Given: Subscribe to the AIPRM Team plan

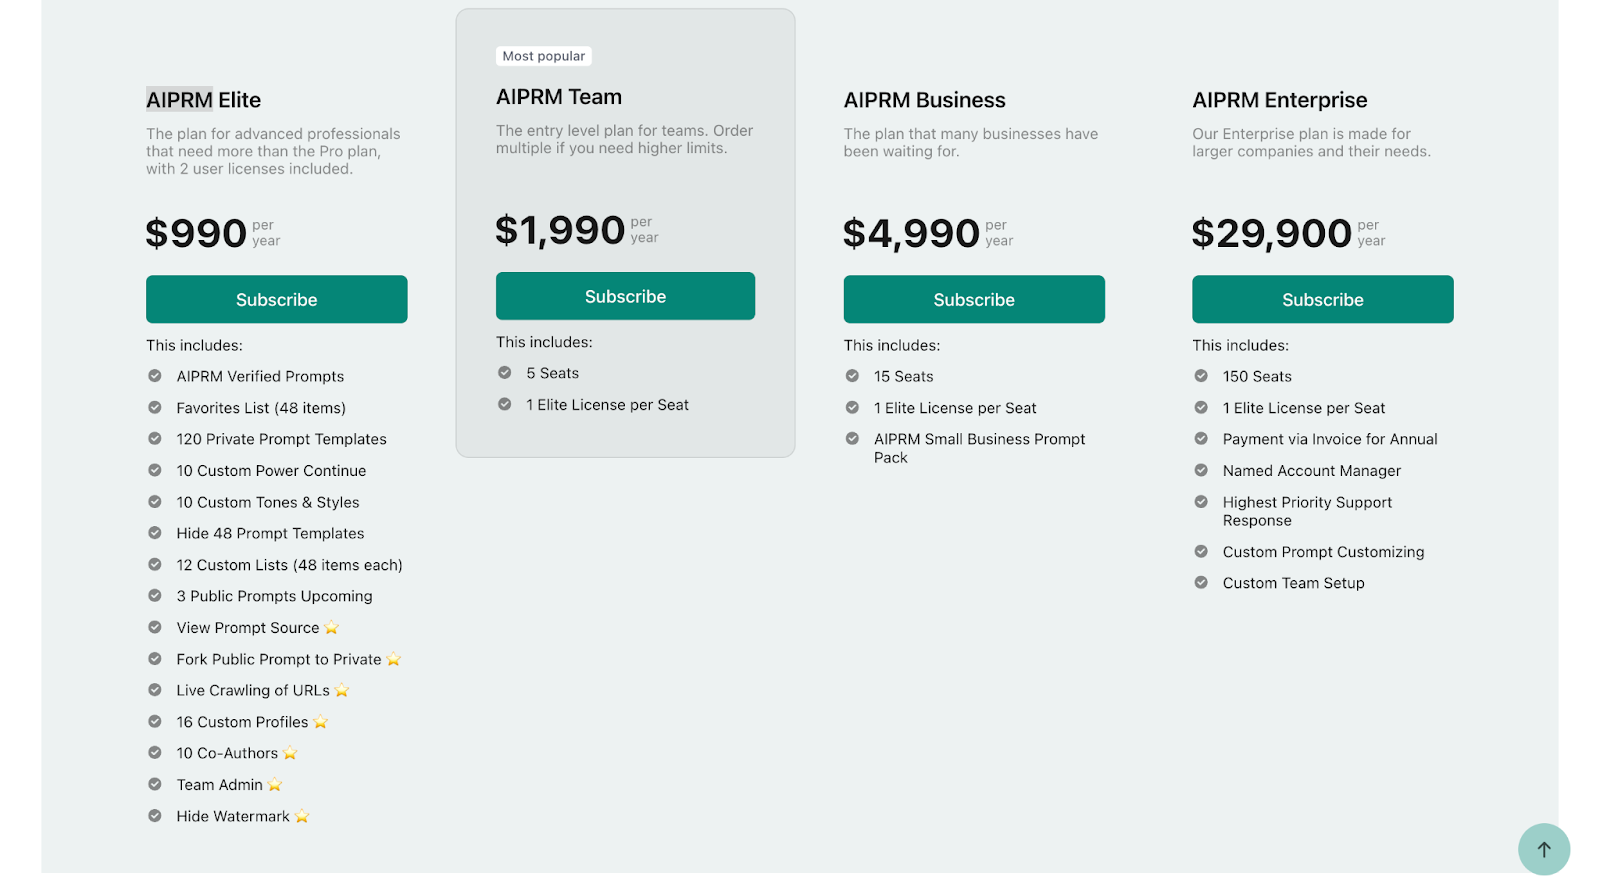Looking at the screenshot, I should 625,296.
